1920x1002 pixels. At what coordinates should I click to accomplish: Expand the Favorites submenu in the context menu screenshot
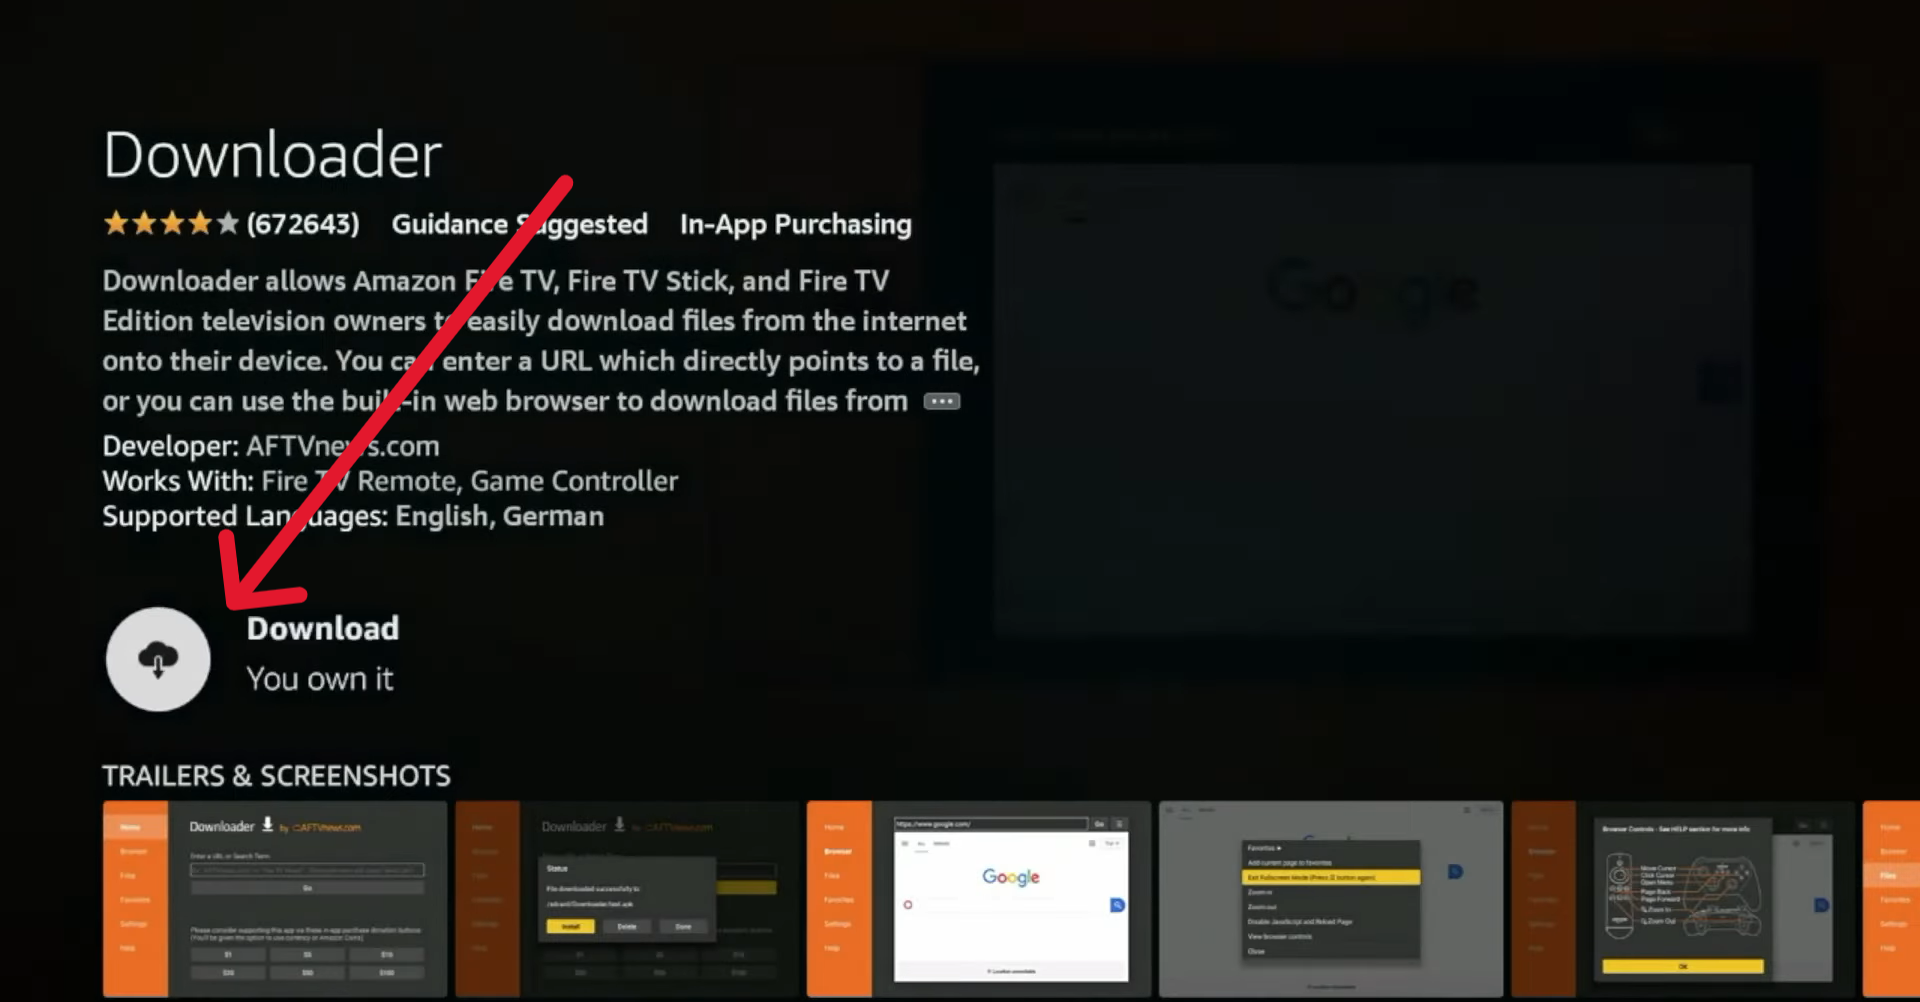[1263, 848]
